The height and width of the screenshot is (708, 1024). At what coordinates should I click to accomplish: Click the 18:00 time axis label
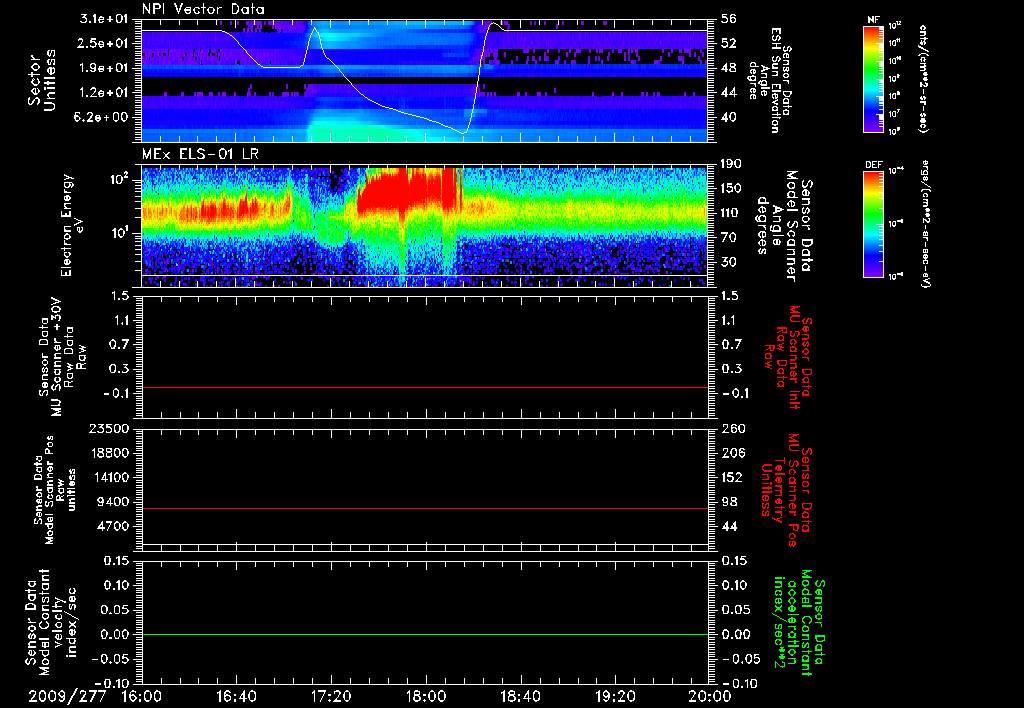426,696
